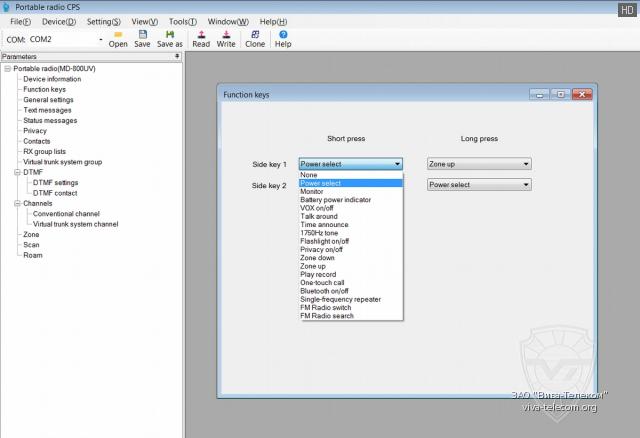Select Privacy in the parameters tree
This screenshot has height=438, width=640.
coord(35,131)
